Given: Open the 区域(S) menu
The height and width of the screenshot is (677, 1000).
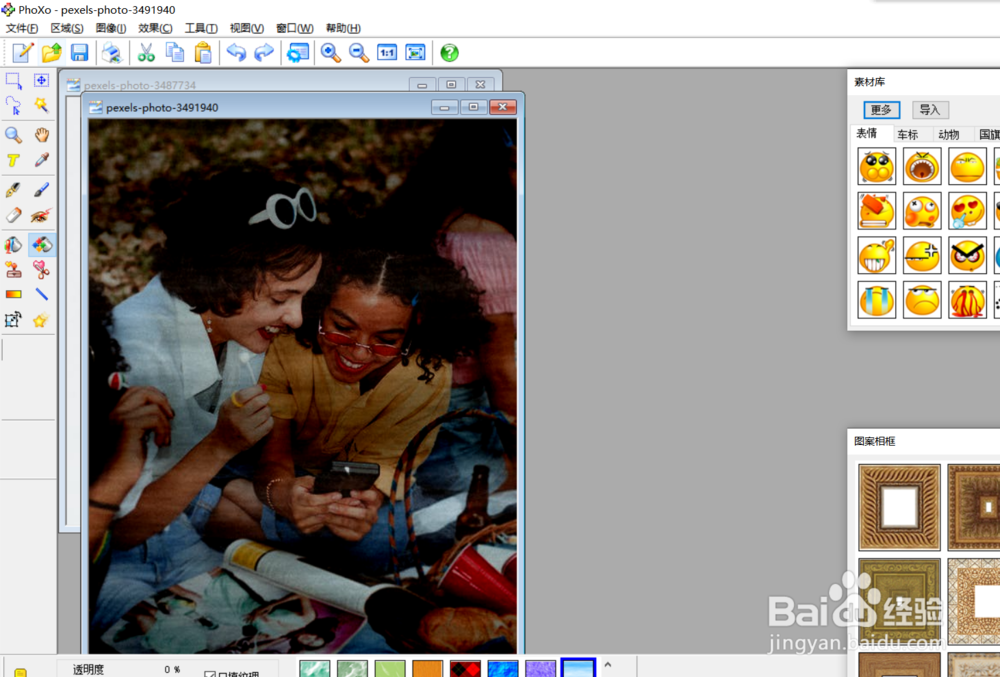Looking at the screenshot, I should click(67, 28).
